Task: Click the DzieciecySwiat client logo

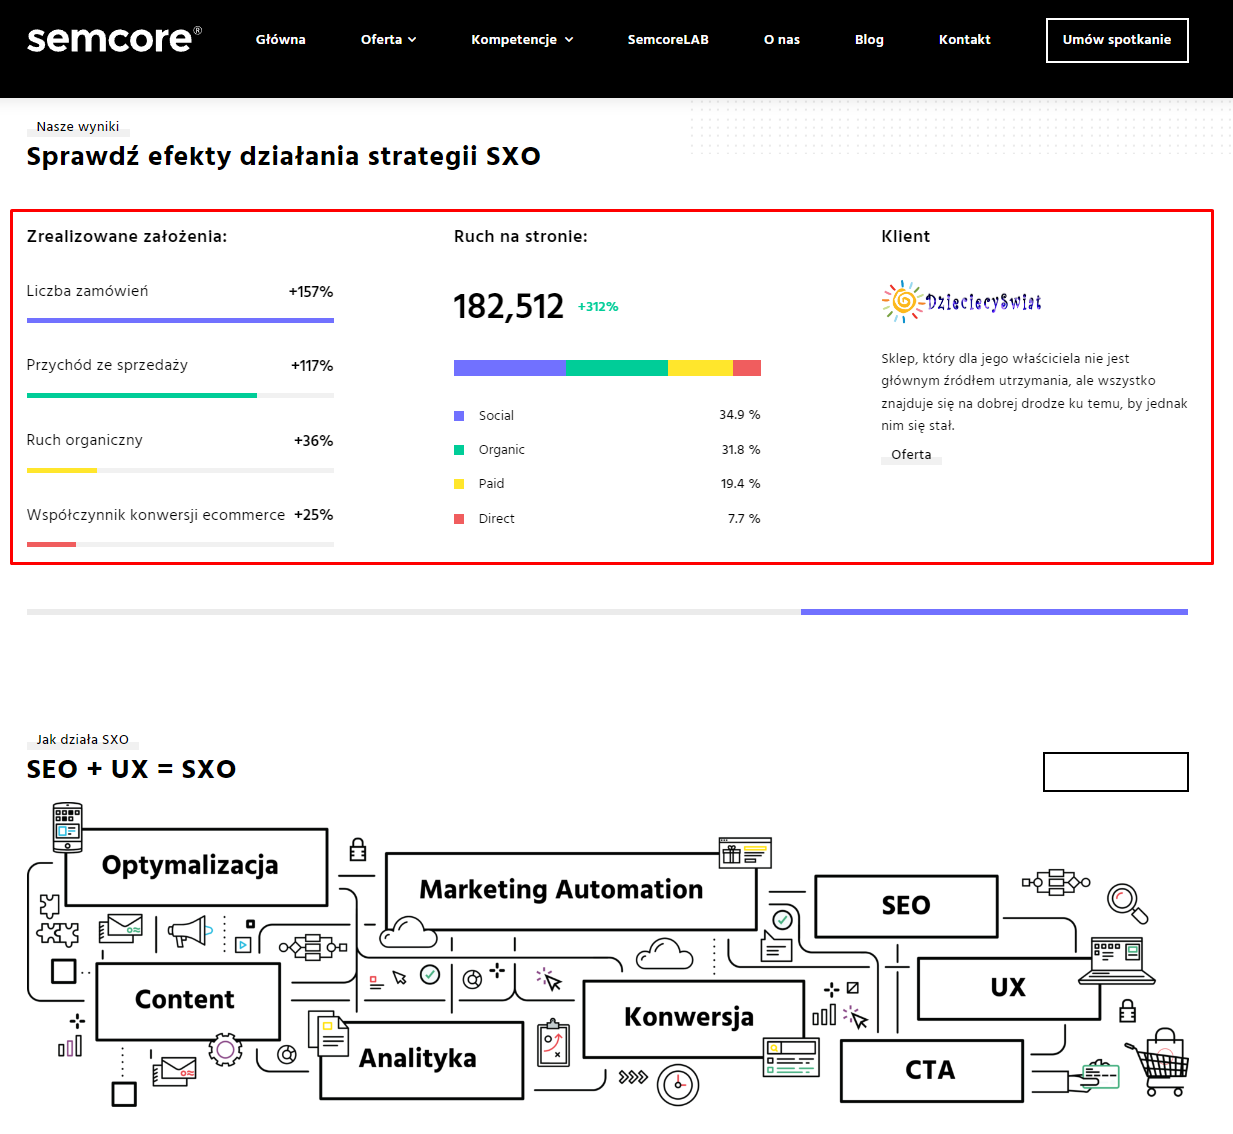Action: click(x=961, y=301)
